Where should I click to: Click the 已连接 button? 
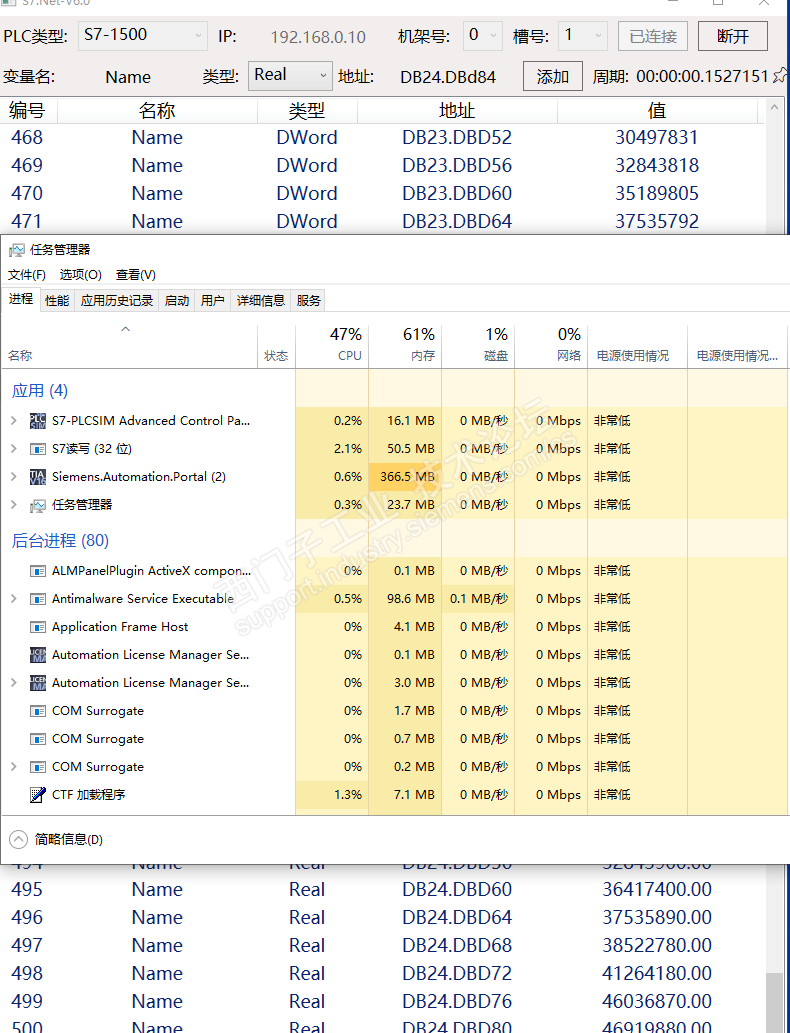click(653, 36)
